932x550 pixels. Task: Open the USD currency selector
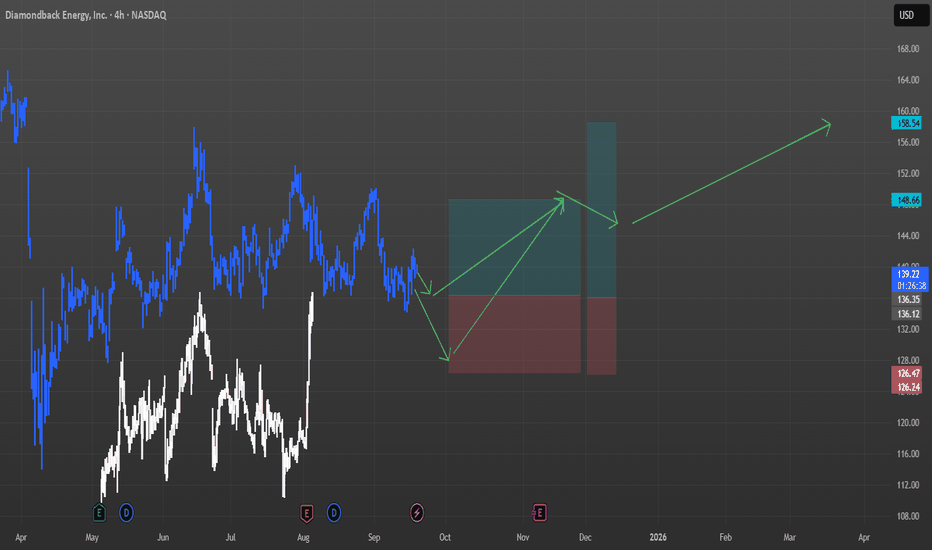click(904, 16)
